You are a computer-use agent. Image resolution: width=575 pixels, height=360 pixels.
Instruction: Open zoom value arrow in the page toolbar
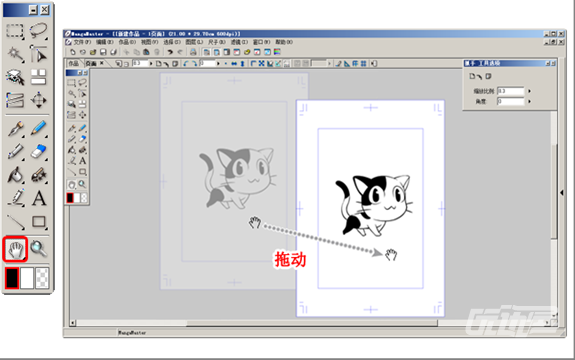coord(150,63)
